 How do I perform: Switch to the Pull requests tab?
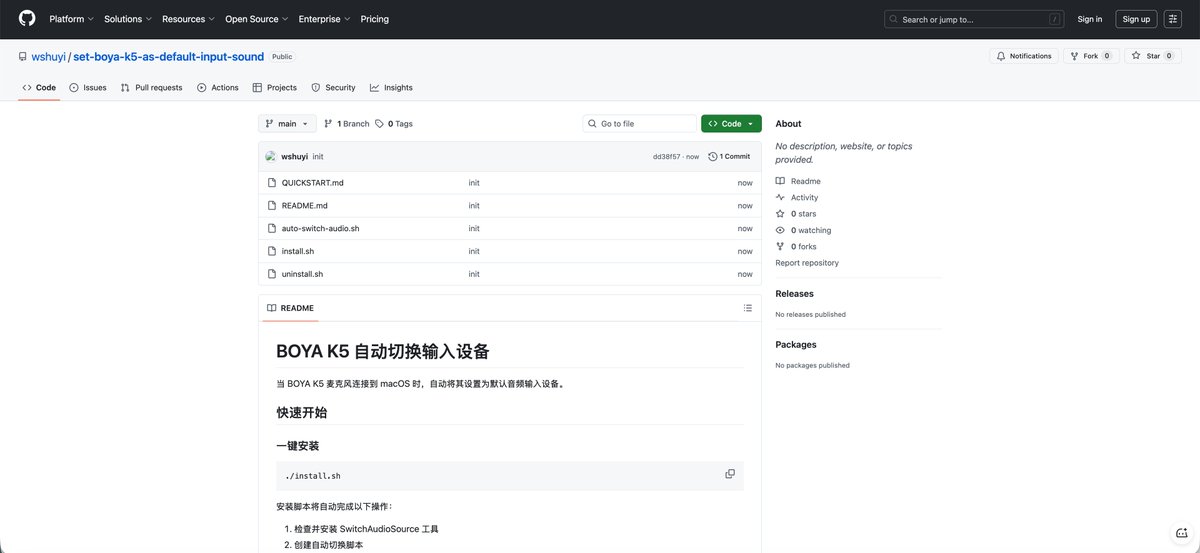(x=151, y=87)
